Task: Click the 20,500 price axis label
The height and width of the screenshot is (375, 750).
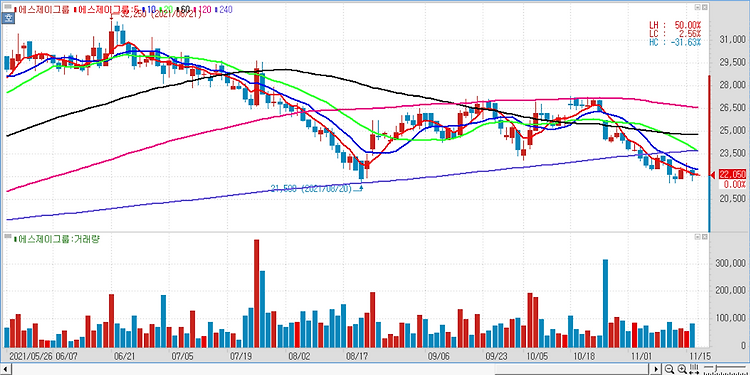Action: click(x=732, y=198)
